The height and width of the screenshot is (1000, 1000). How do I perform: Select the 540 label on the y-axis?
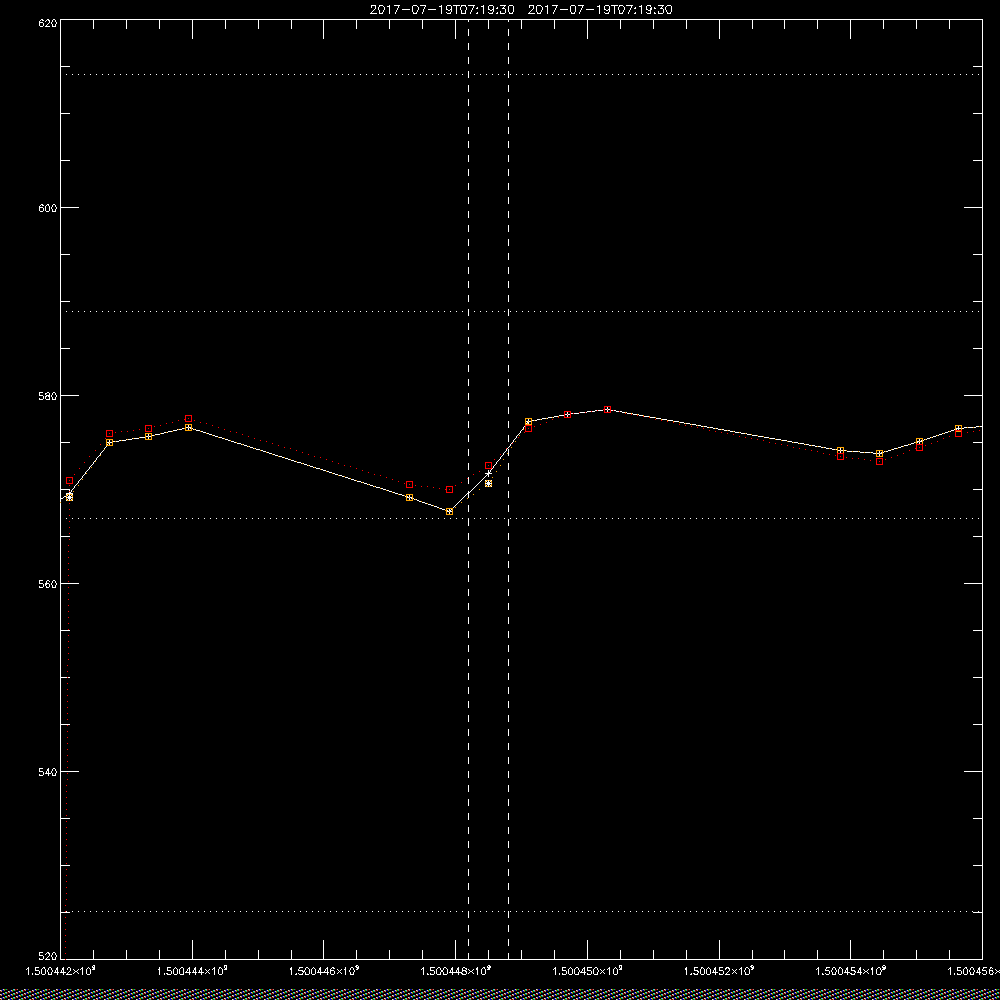point(48,772)
